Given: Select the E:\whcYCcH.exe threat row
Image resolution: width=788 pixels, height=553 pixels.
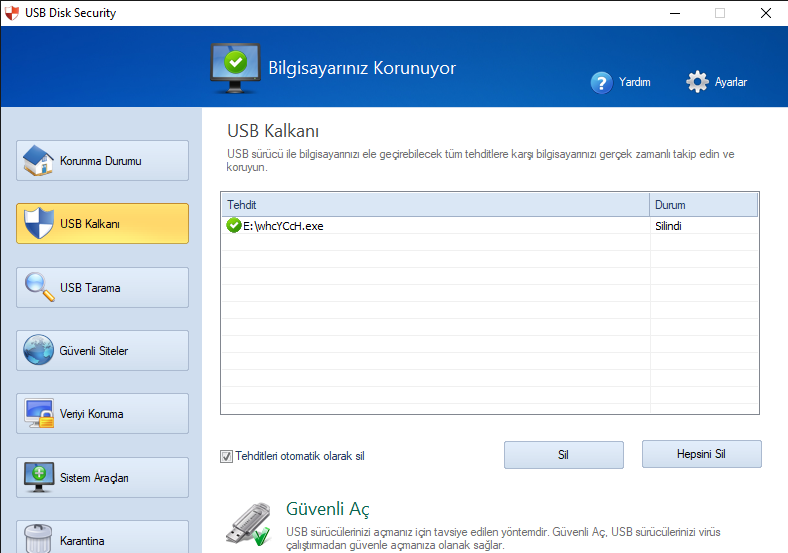Looking at the screenshot, I should (x=490, y=226).
